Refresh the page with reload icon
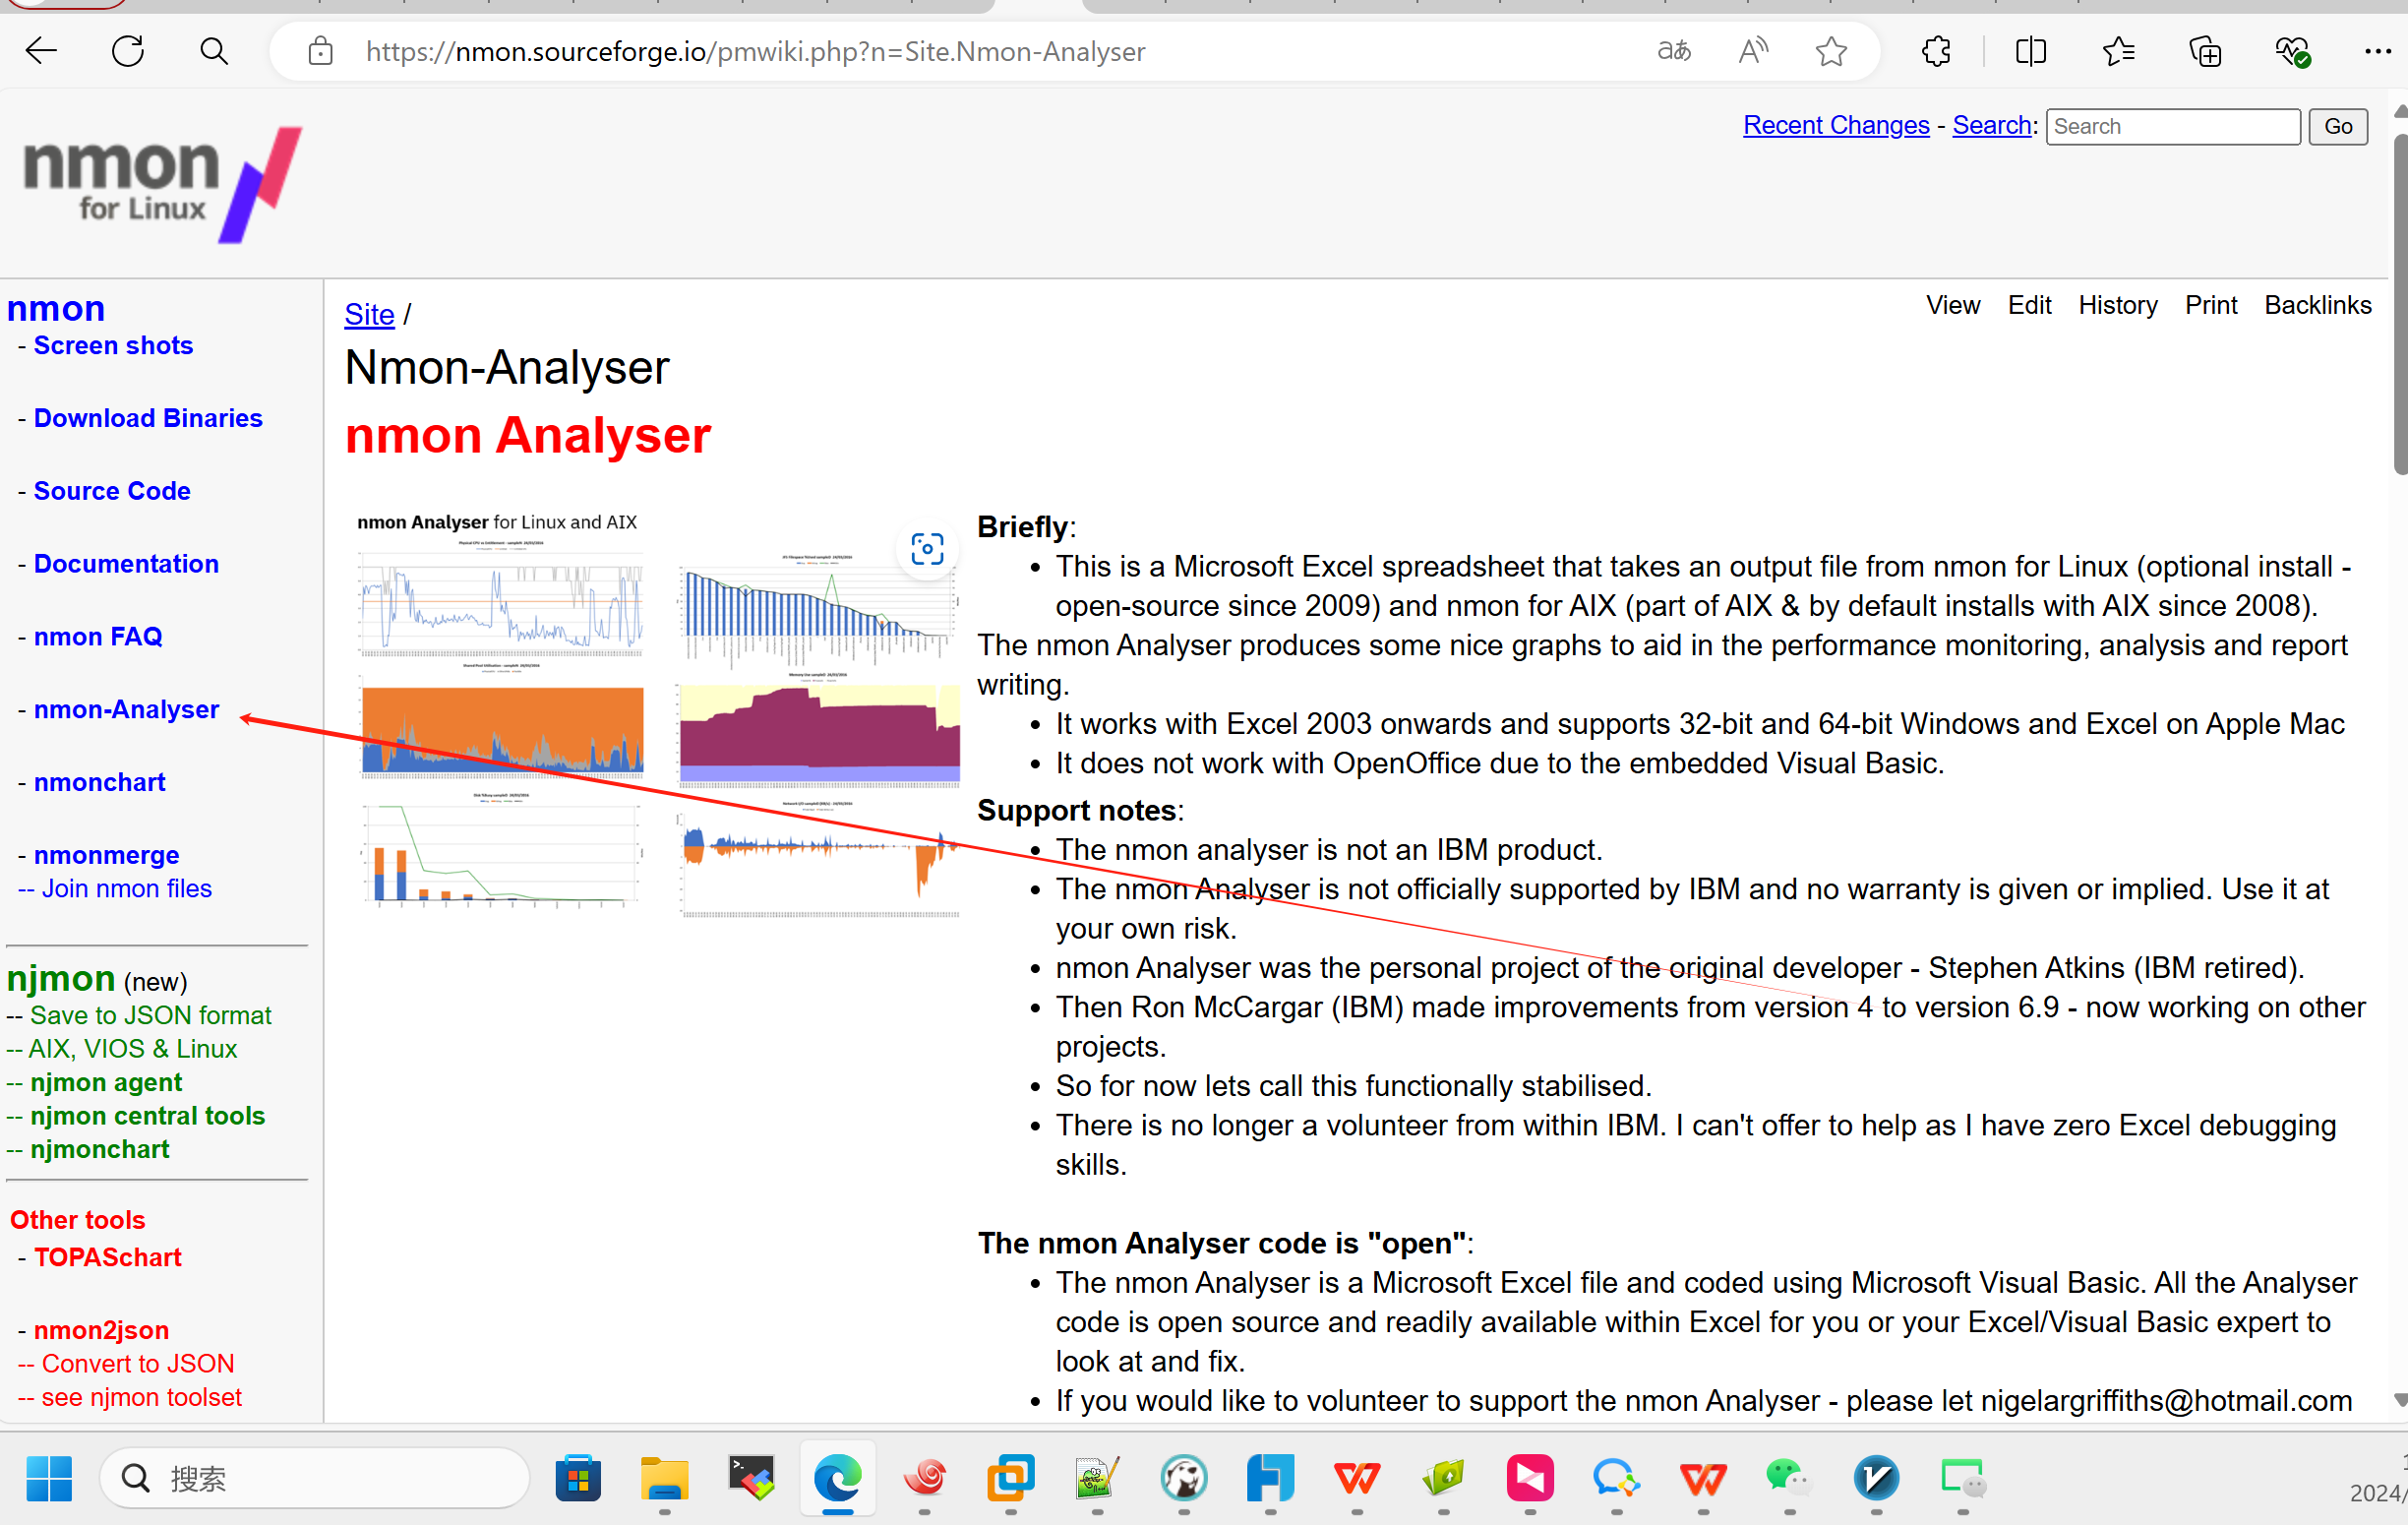 click(128, 51)
